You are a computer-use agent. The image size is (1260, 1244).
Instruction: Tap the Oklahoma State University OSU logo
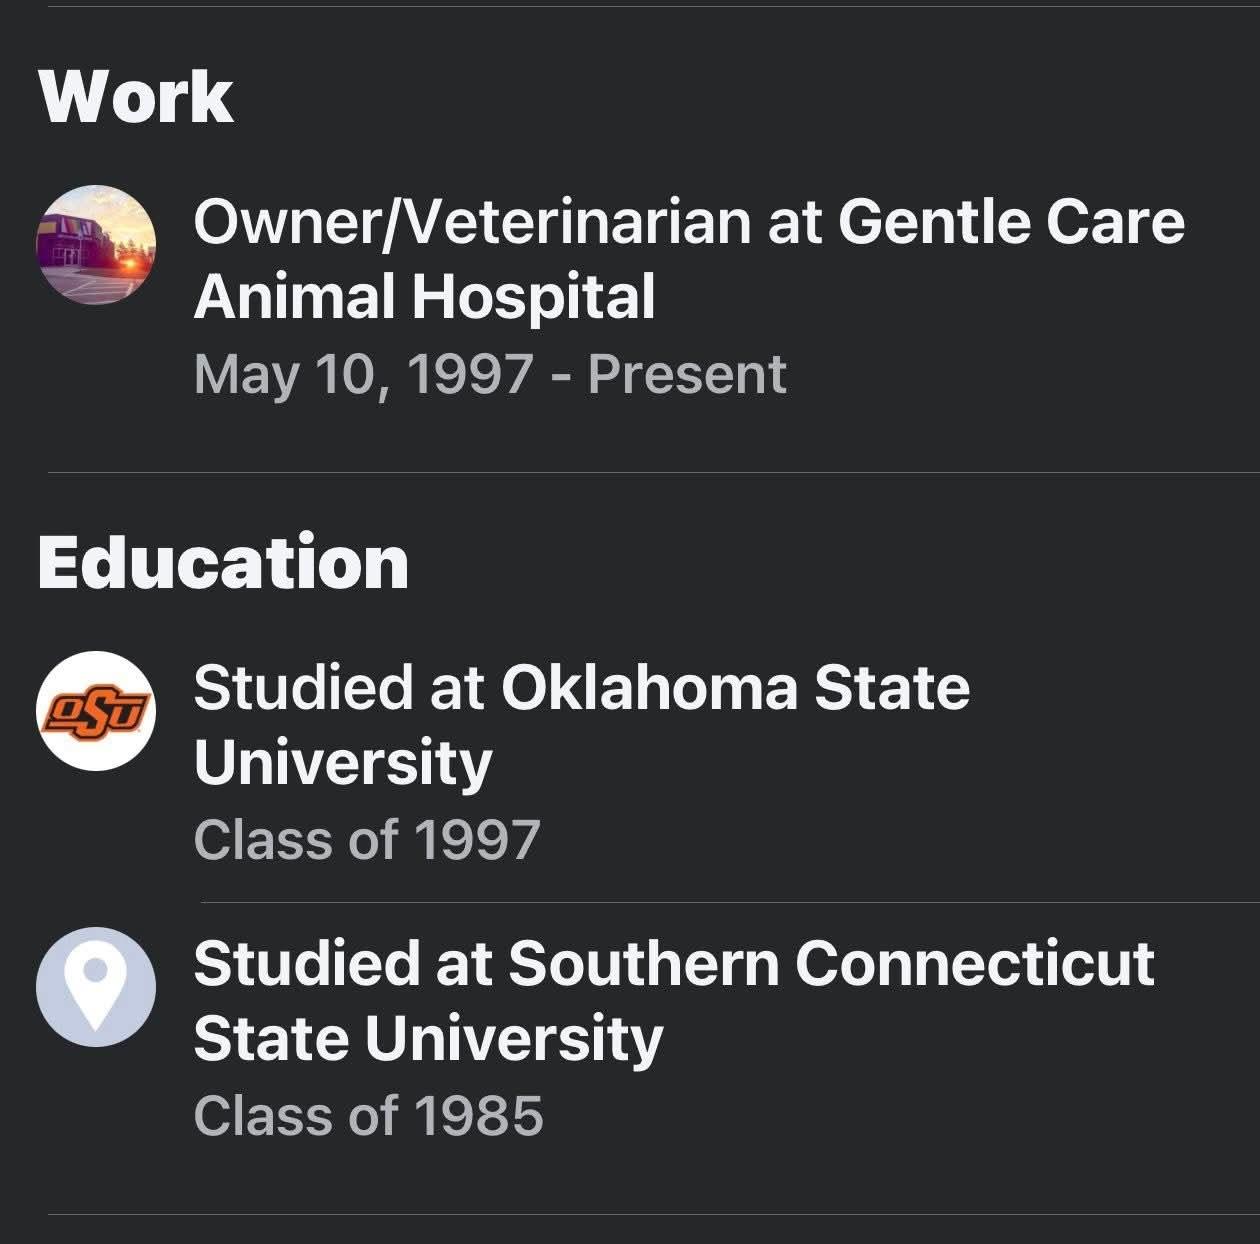tap(96, 711)
